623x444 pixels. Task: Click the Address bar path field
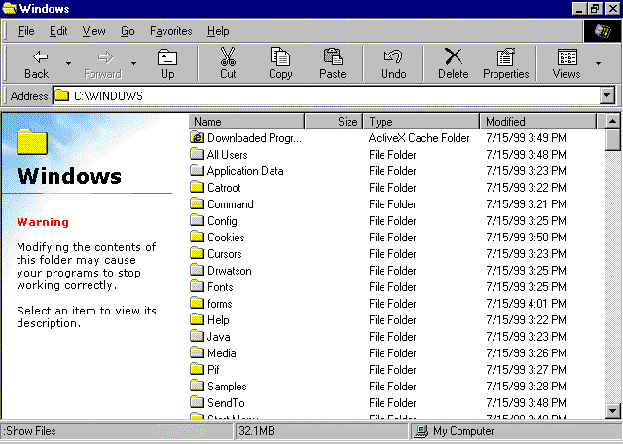pyautogui.click(x=330, y=96)
